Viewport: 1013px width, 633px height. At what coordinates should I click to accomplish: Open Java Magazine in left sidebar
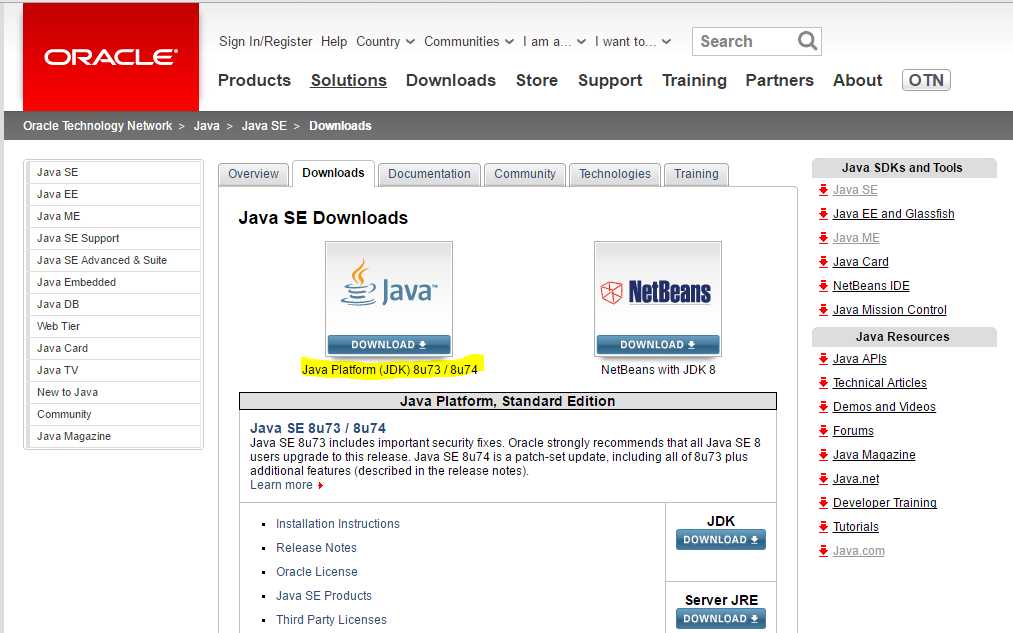tap(115, 436)
